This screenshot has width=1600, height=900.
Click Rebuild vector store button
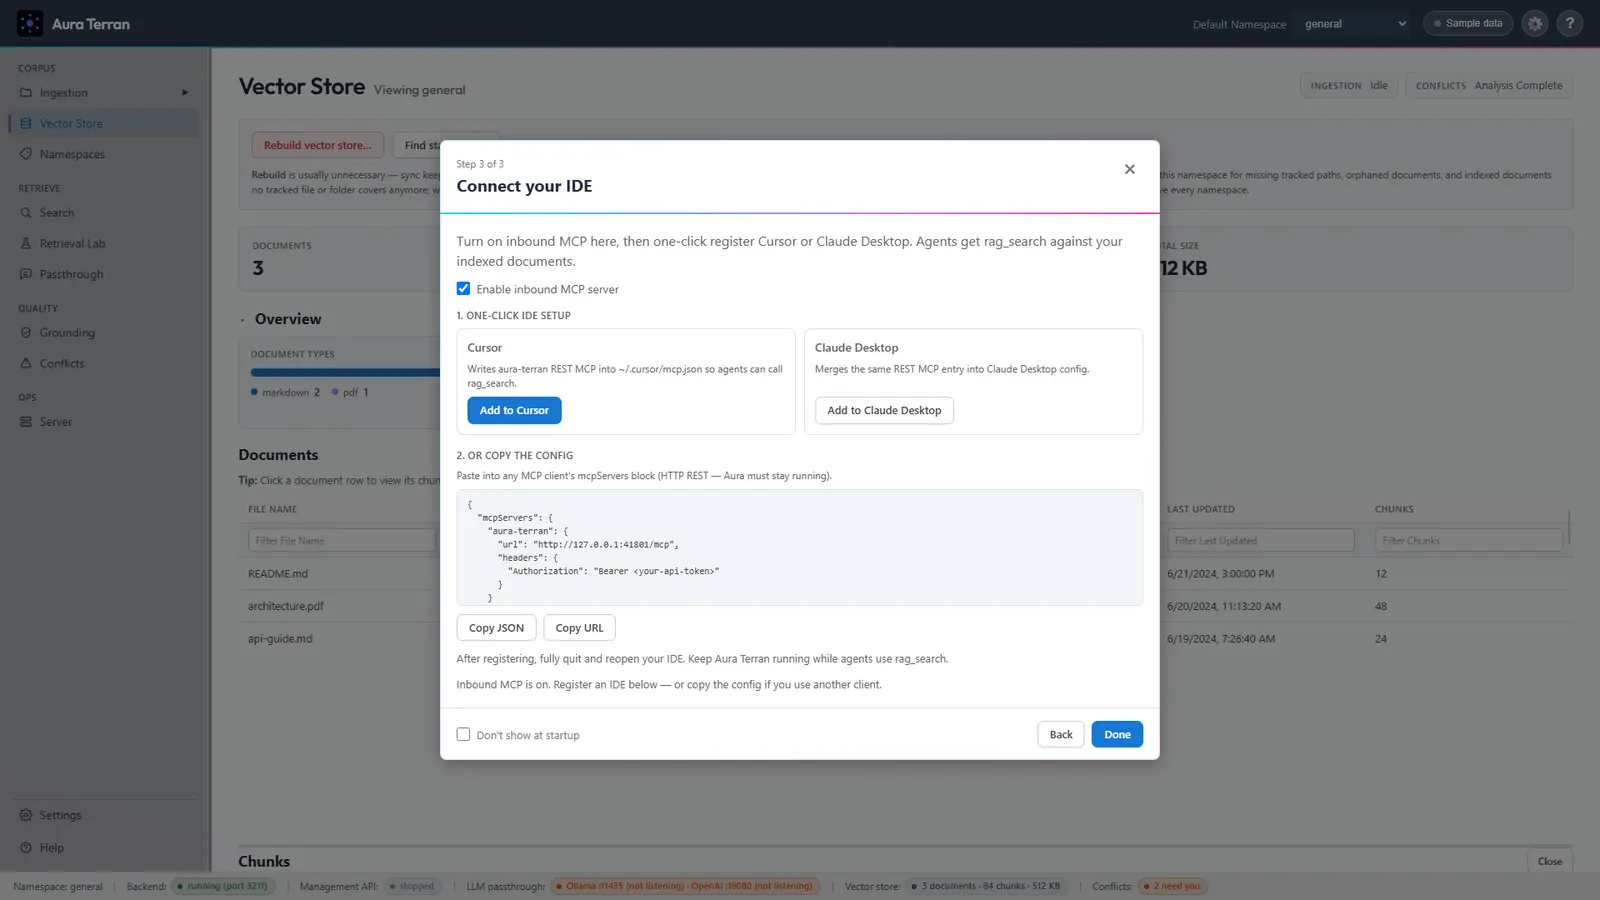tap(317, 145)
